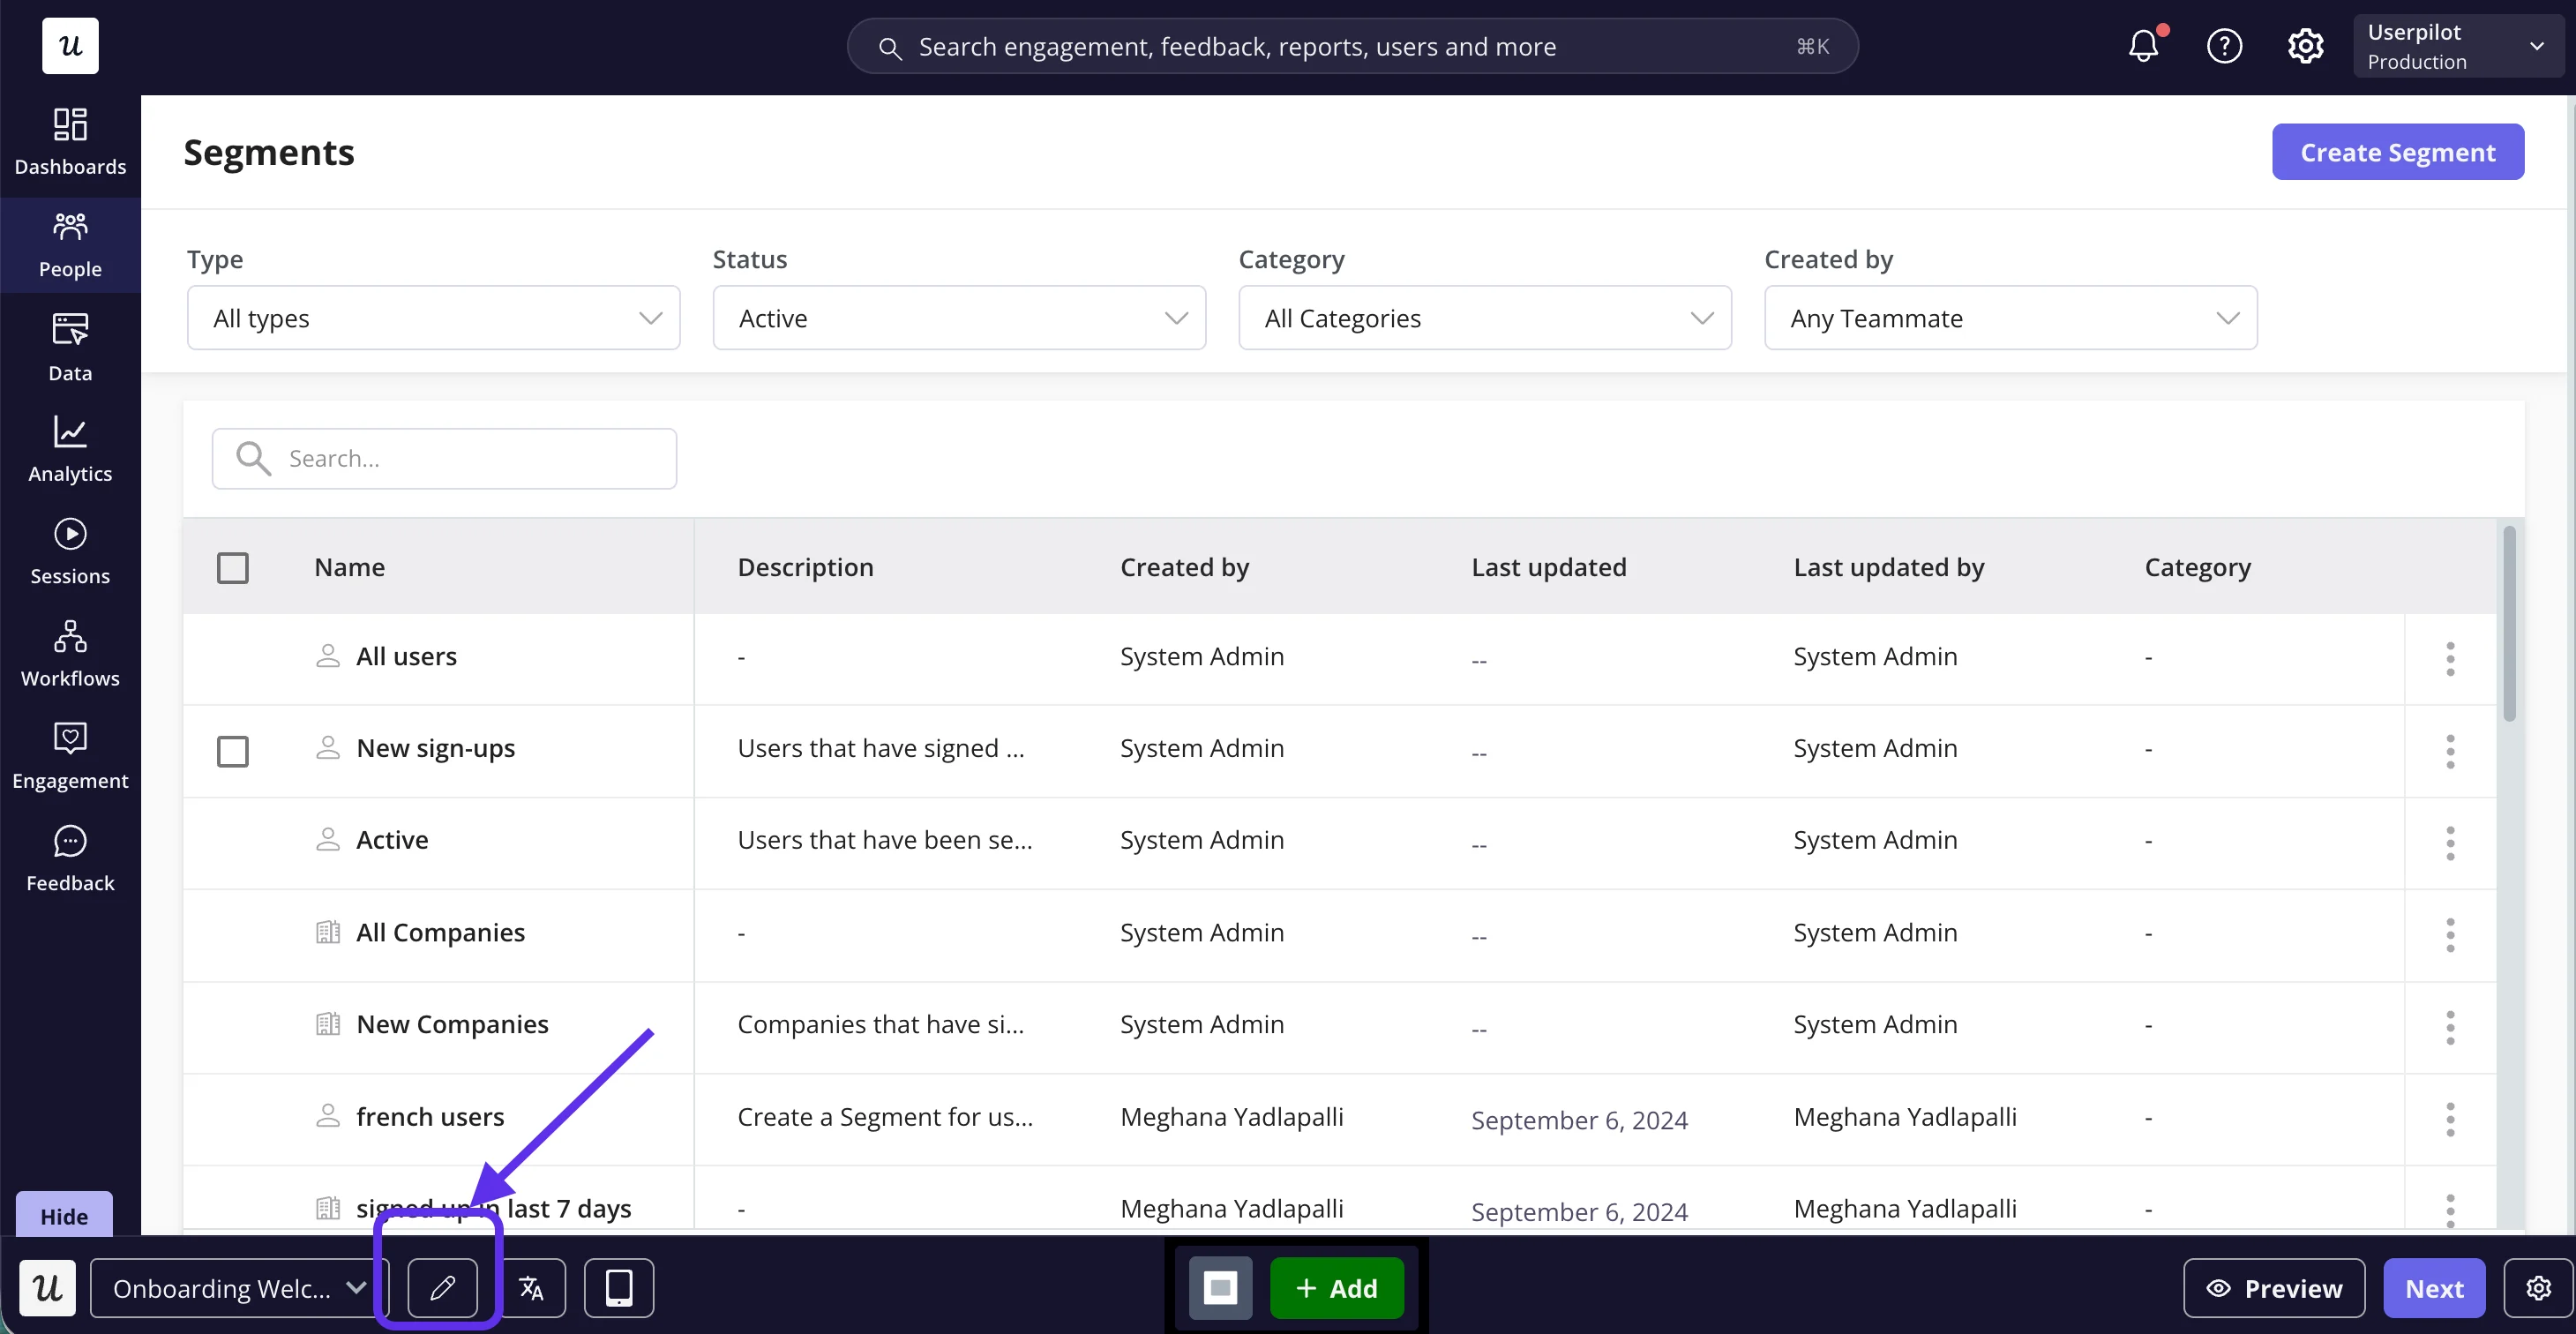Open the New Companies segment
Screen dimensions: 2576x1334
click(452, 1024)
